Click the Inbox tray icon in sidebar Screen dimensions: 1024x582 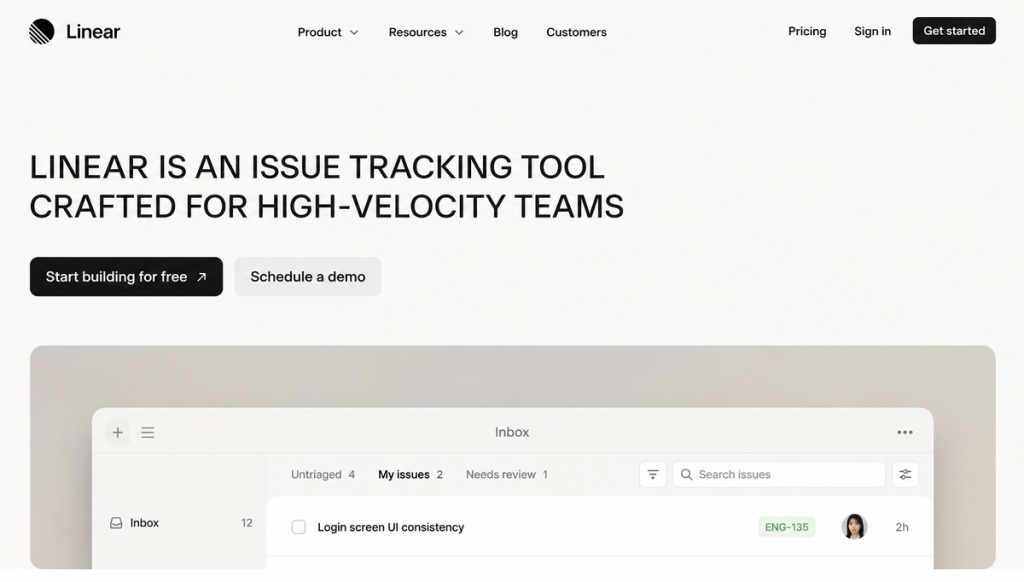click(x=116, y=523)
